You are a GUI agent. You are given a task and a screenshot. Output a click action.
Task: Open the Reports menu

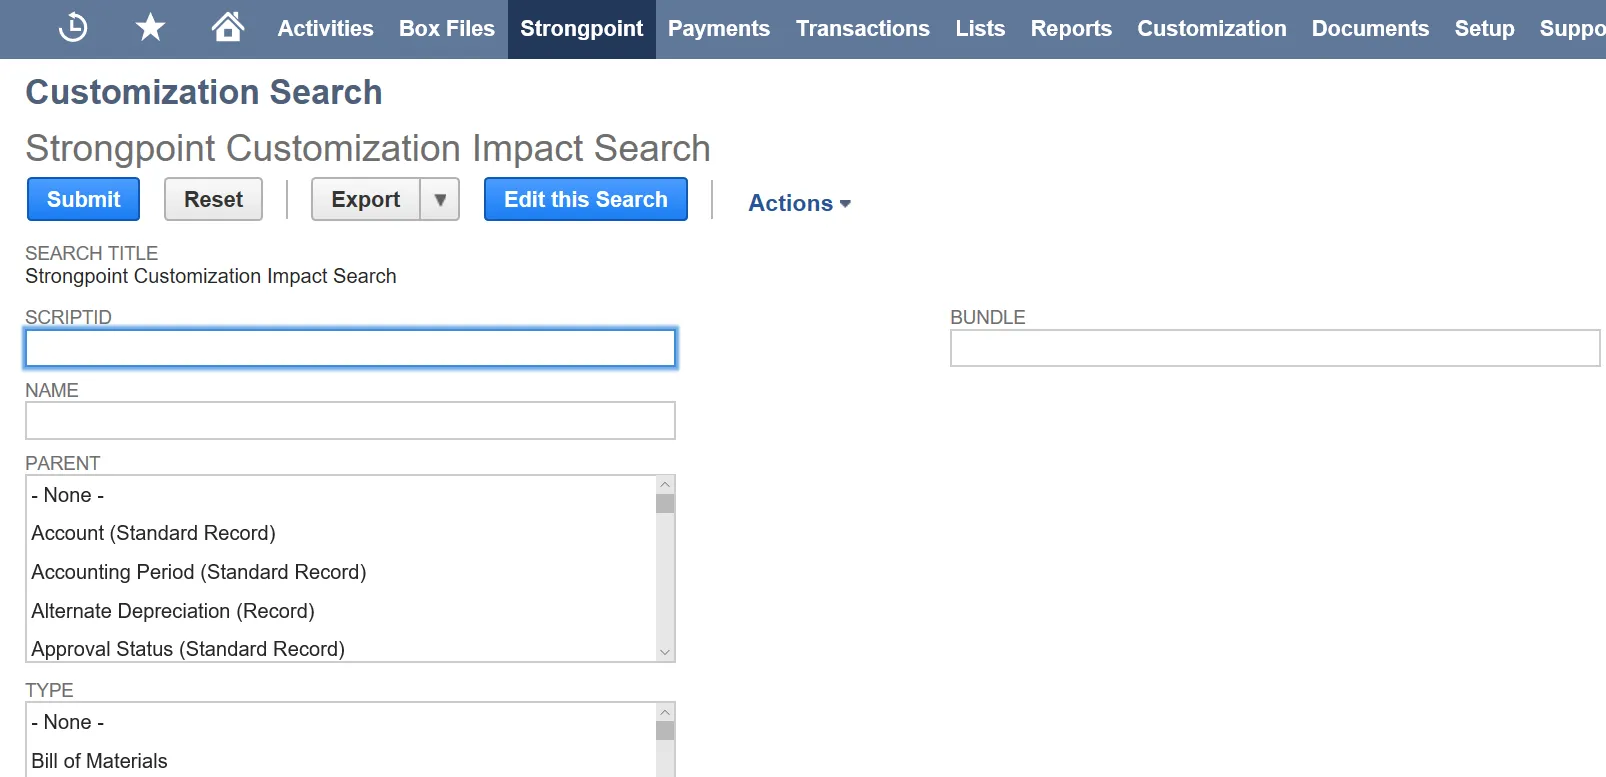point(1071,29)
